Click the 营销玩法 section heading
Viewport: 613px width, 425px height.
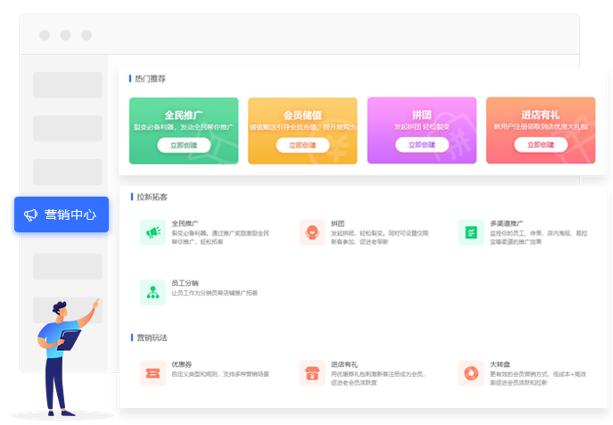[152, 337]
